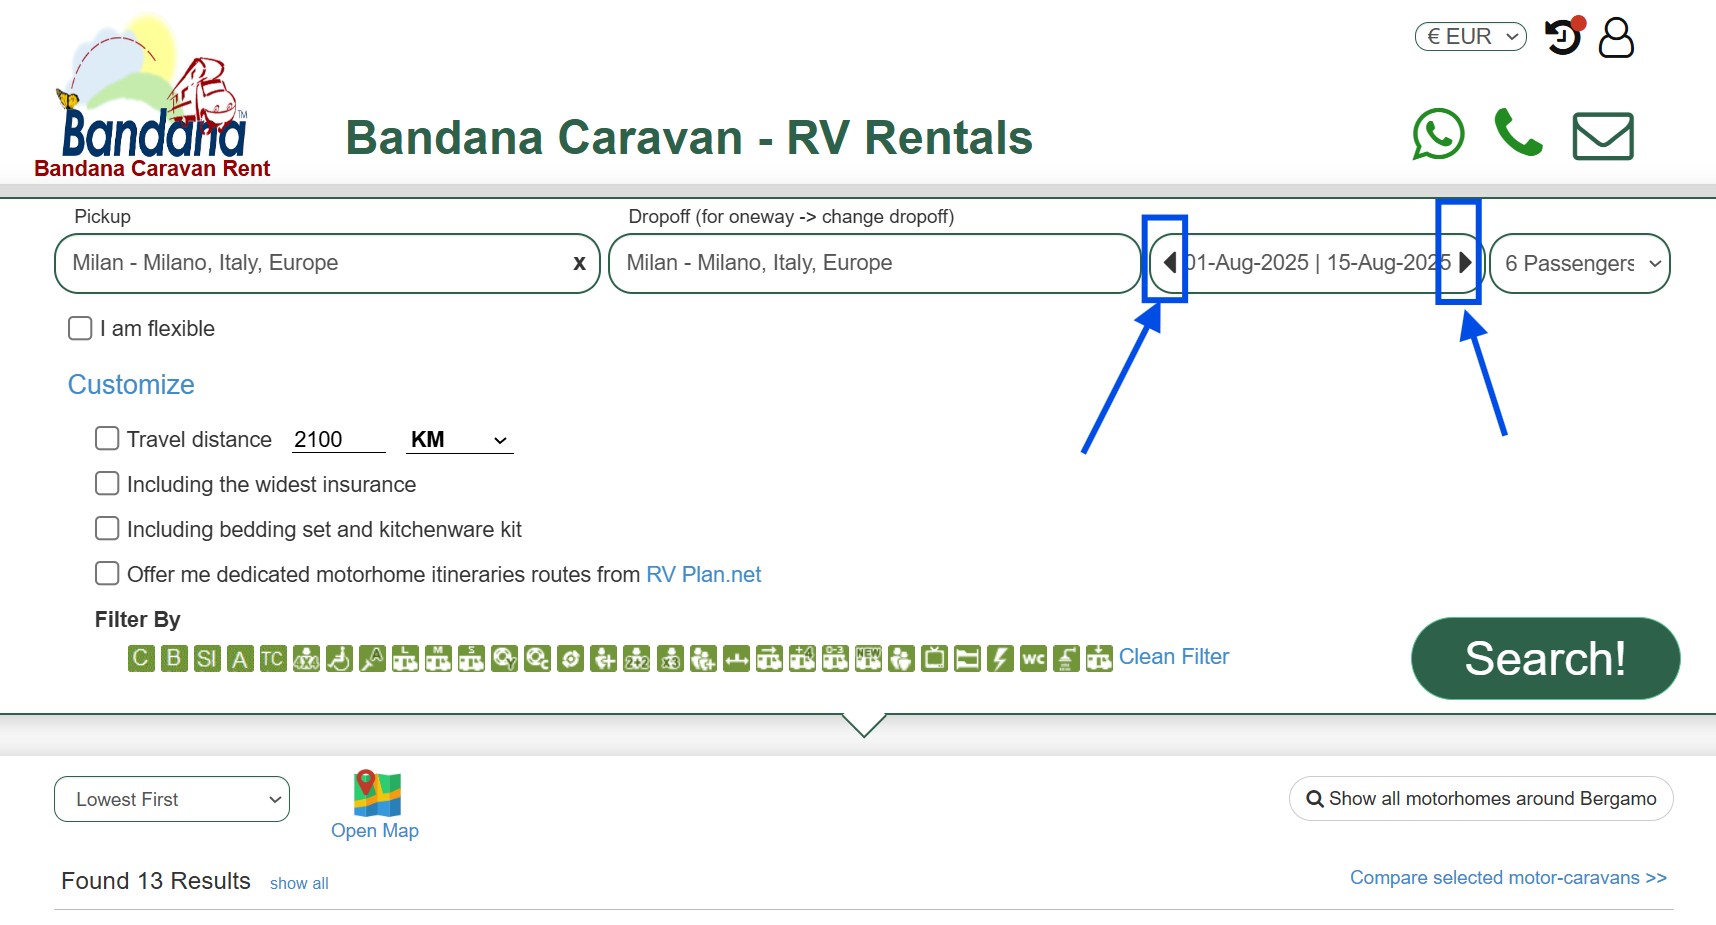Open the date range picker field
This screenshot has height=925, width=1716.
click(x=1317, y=263)
